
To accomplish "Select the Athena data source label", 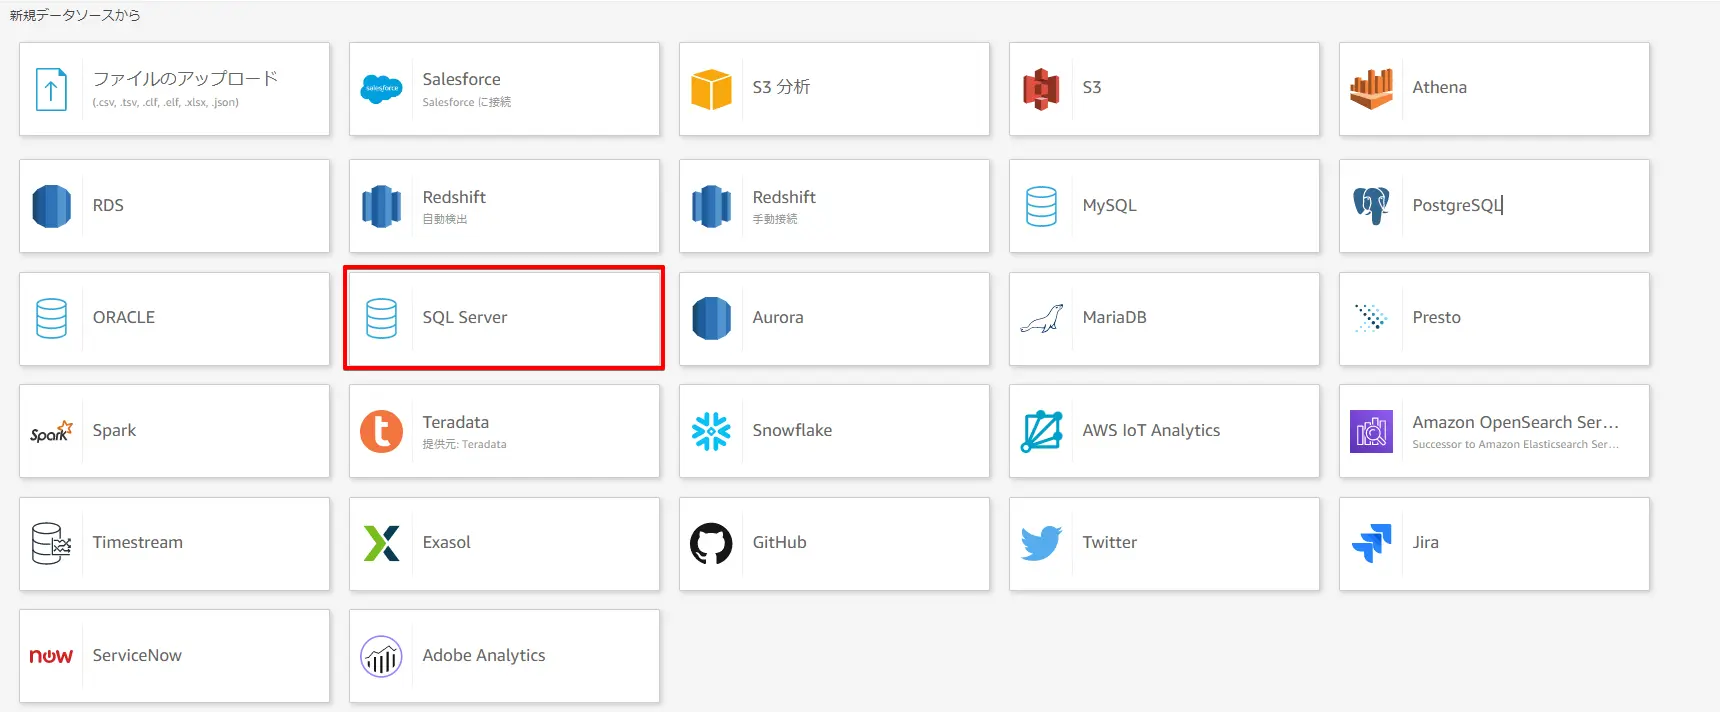I will pos(1440,88).
